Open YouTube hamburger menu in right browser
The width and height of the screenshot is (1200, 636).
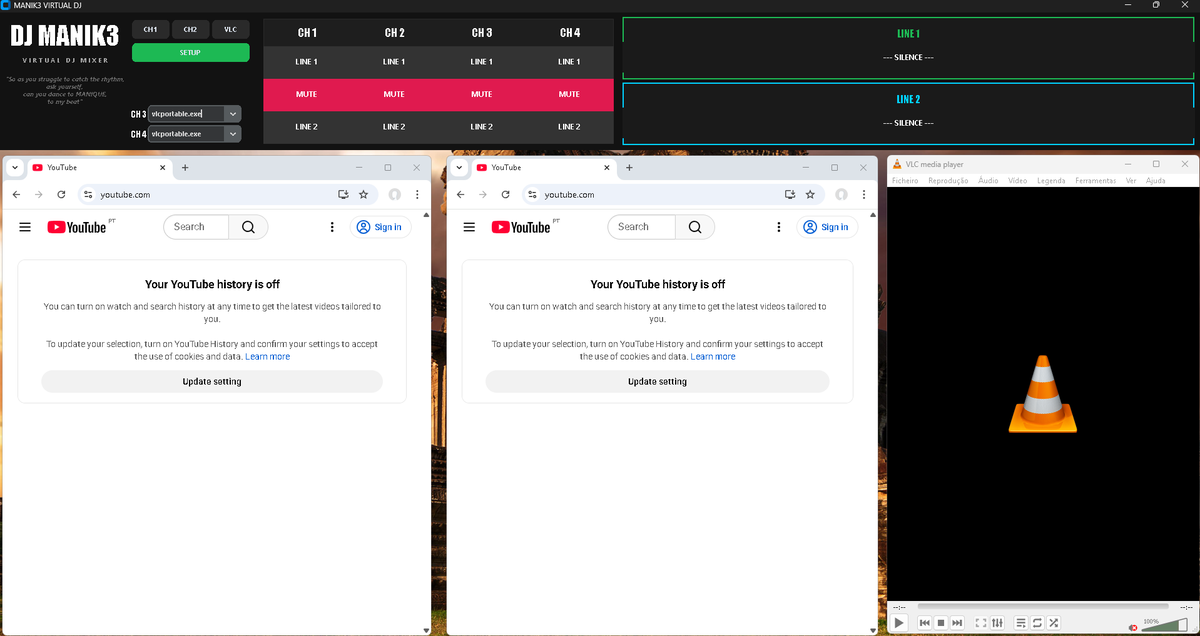[x=469, y=227]
